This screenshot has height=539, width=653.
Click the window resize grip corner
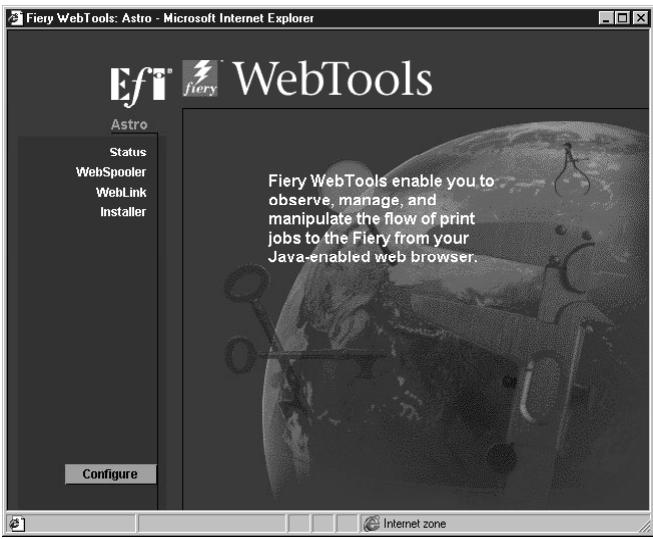[645, 527]
